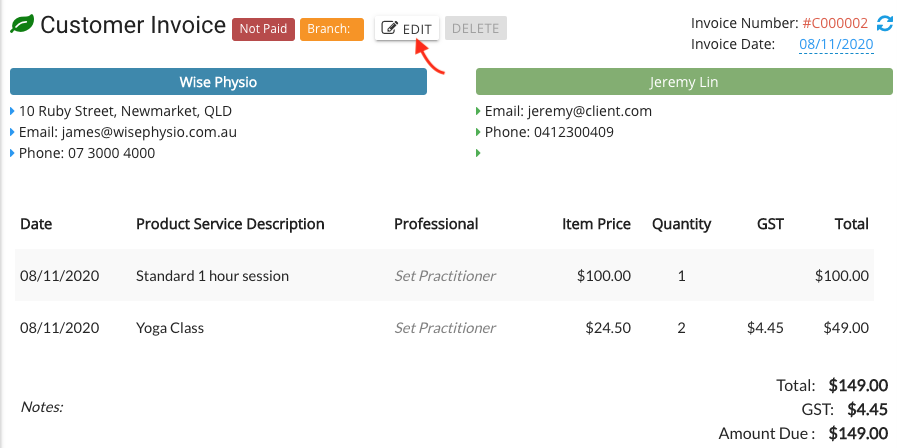Click the pencil icon inside the EDIT button
Image resolution: width=897 pixels, height=448 pixels.
pyautogui.click(x=390, y=28)
